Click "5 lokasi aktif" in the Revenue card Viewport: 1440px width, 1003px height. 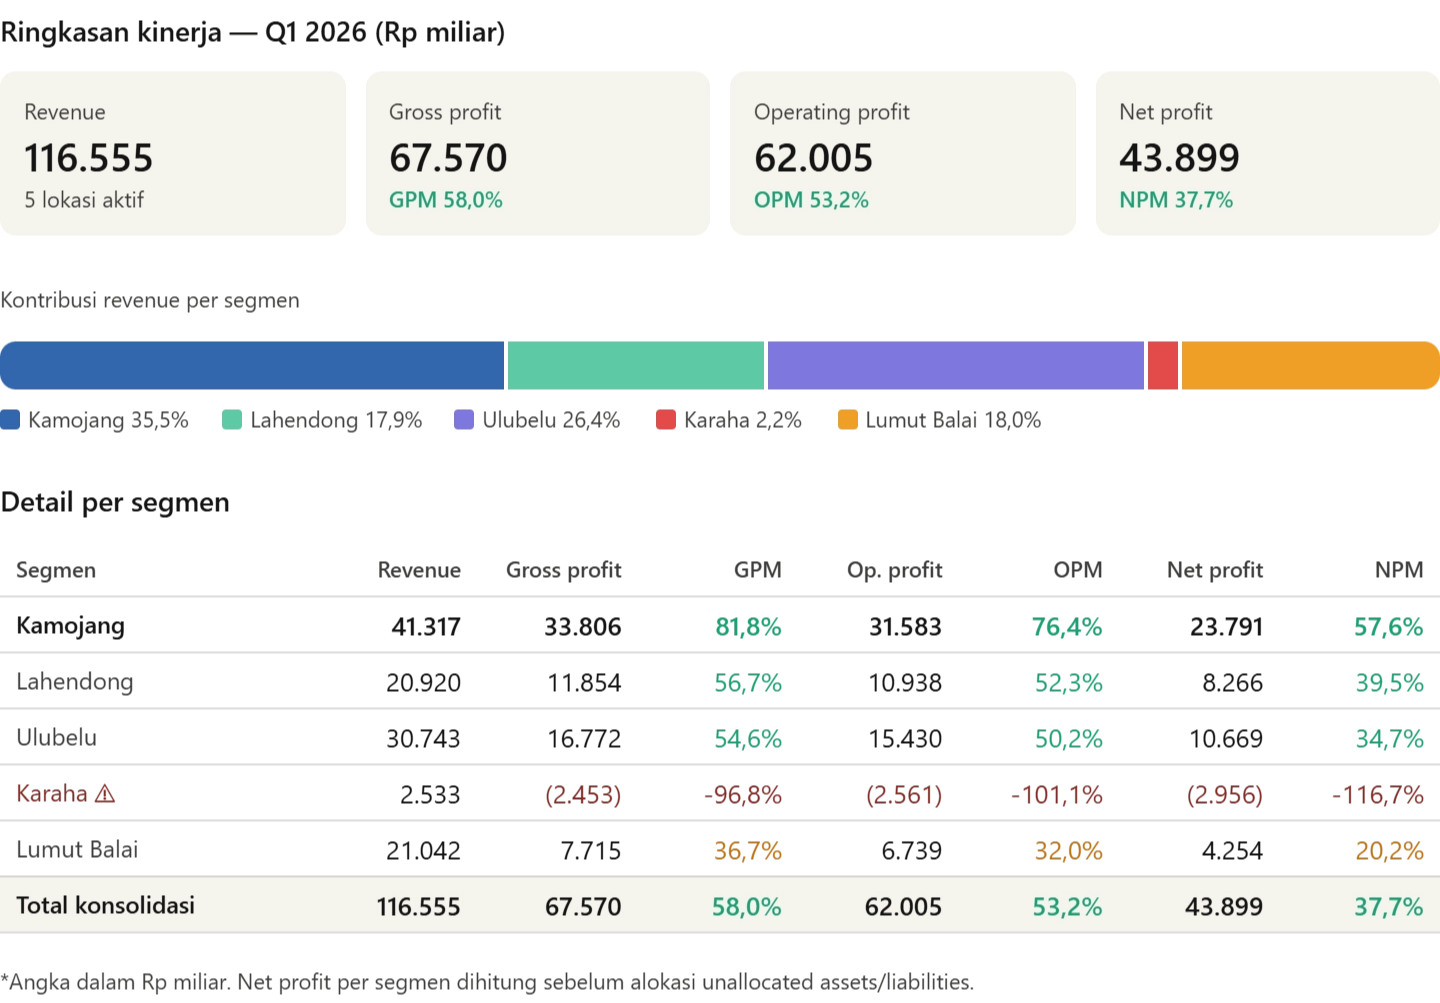tap(84, 200)
